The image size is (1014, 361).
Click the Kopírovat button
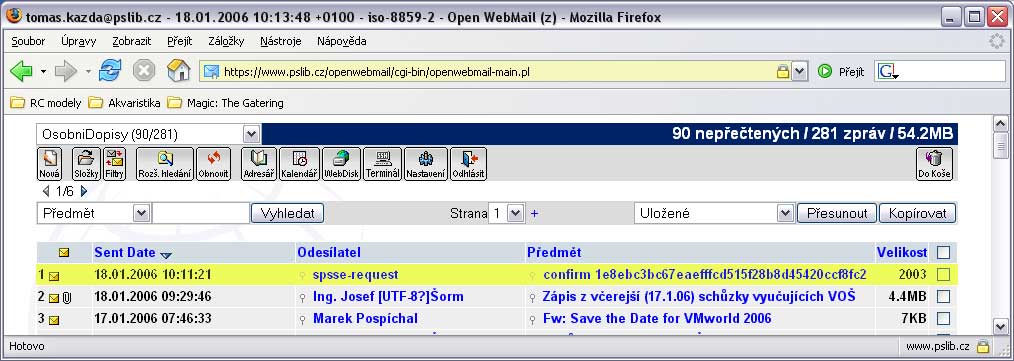[917, 213]
